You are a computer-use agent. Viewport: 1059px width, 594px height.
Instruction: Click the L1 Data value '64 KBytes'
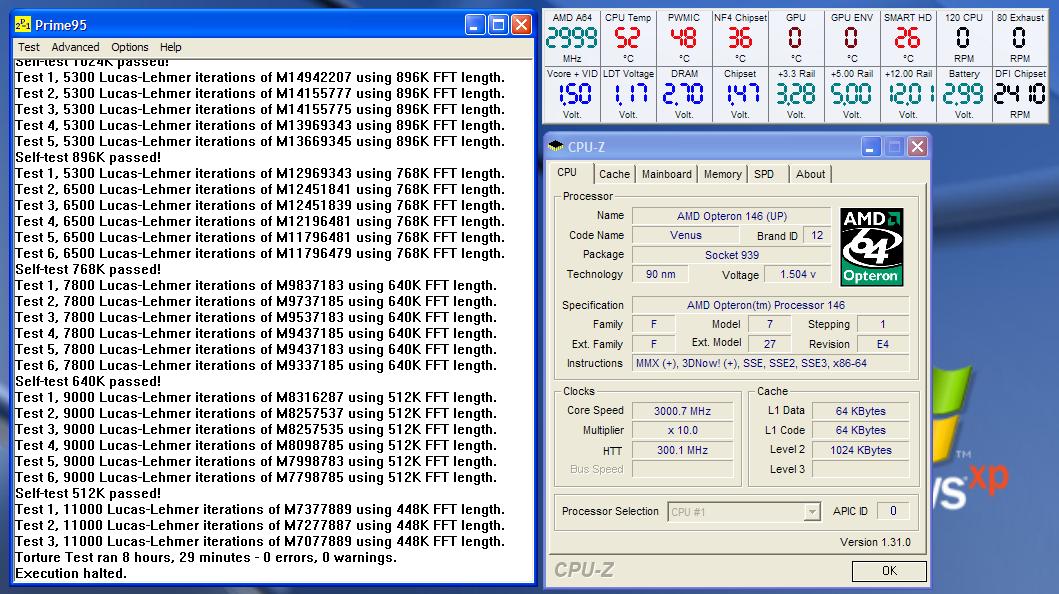[860, 411]
